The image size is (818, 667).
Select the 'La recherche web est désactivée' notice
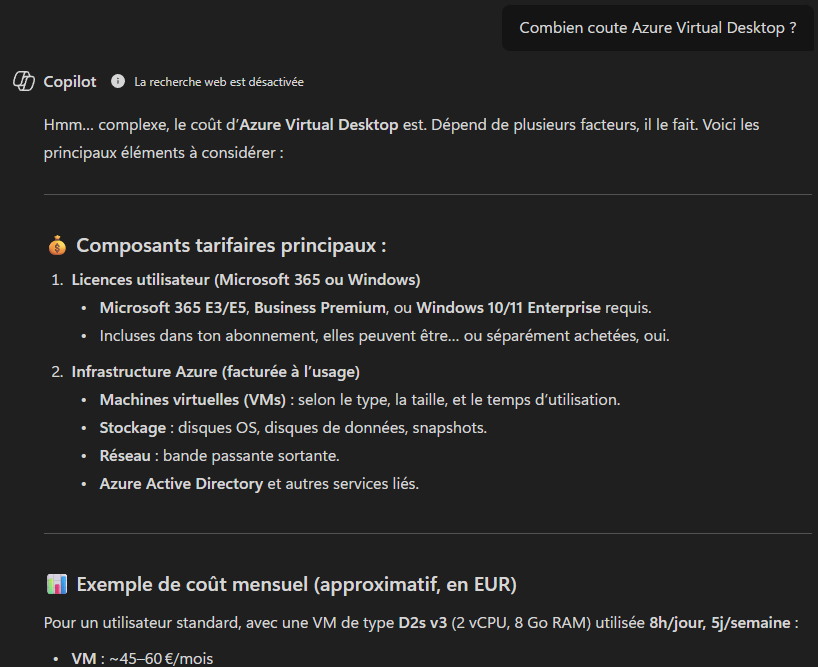[219, 82]
